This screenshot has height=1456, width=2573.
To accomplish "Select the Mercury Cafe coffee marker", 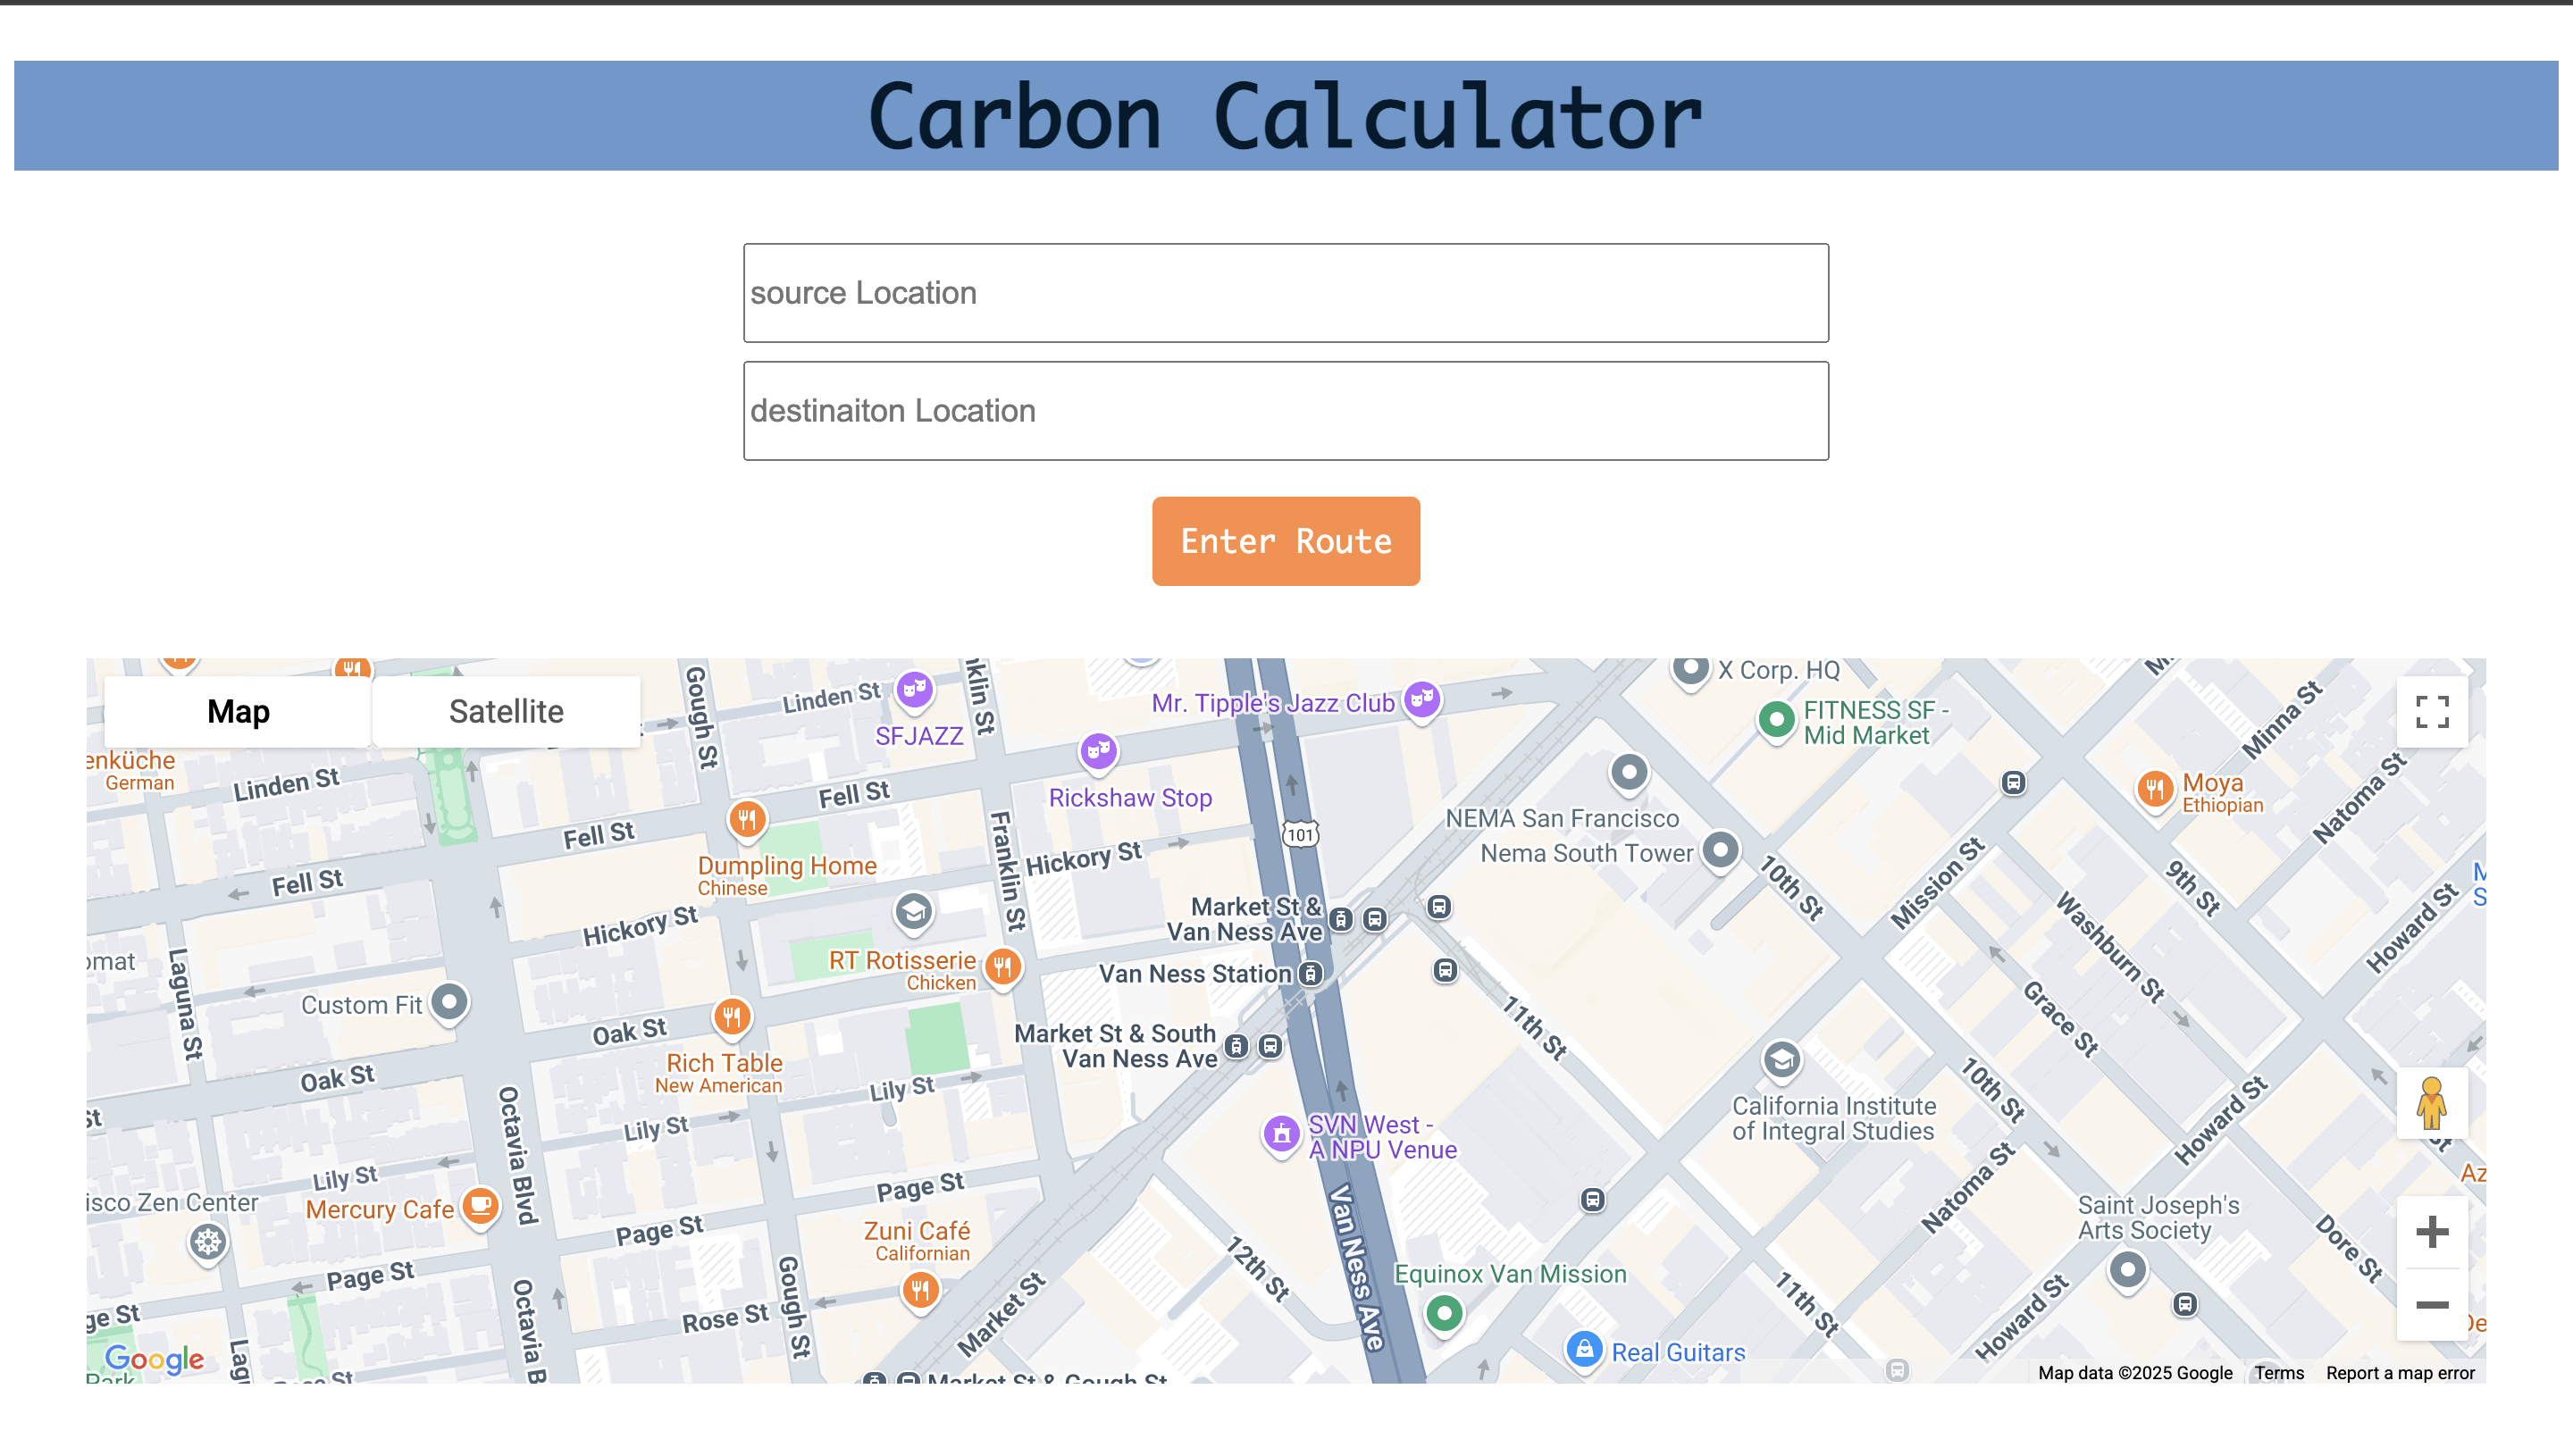I will coord(480,1205).
